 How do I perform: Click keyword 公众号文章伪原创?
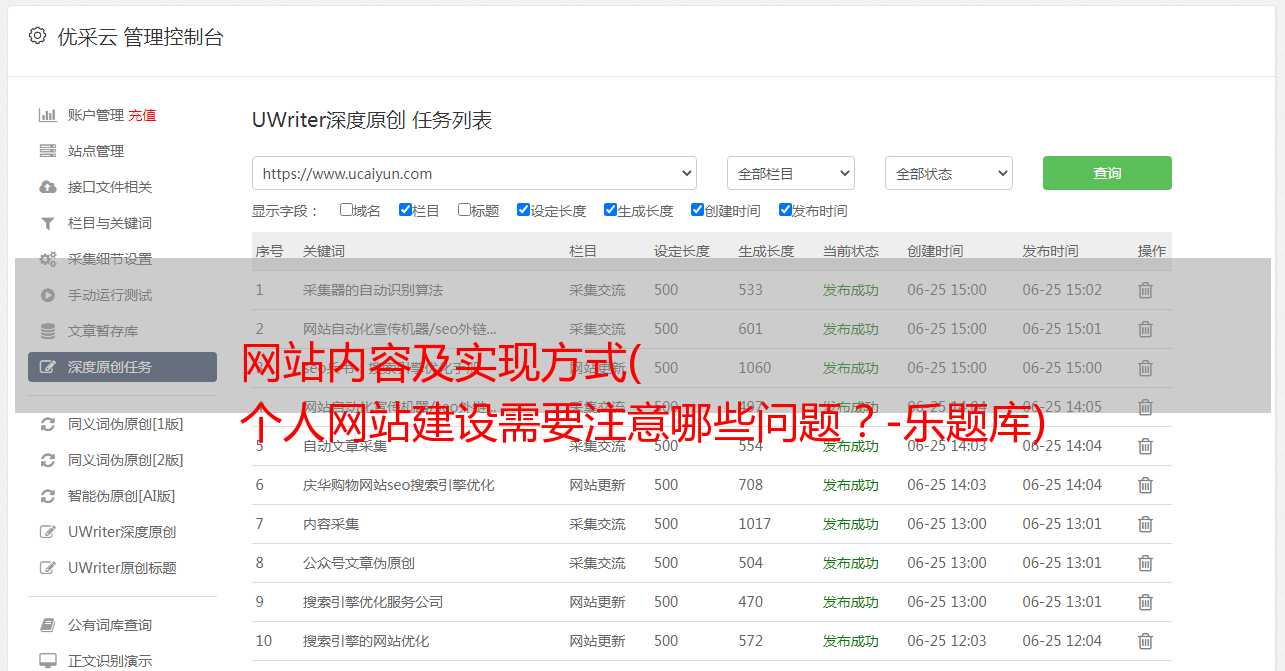(x=359, y=563)
